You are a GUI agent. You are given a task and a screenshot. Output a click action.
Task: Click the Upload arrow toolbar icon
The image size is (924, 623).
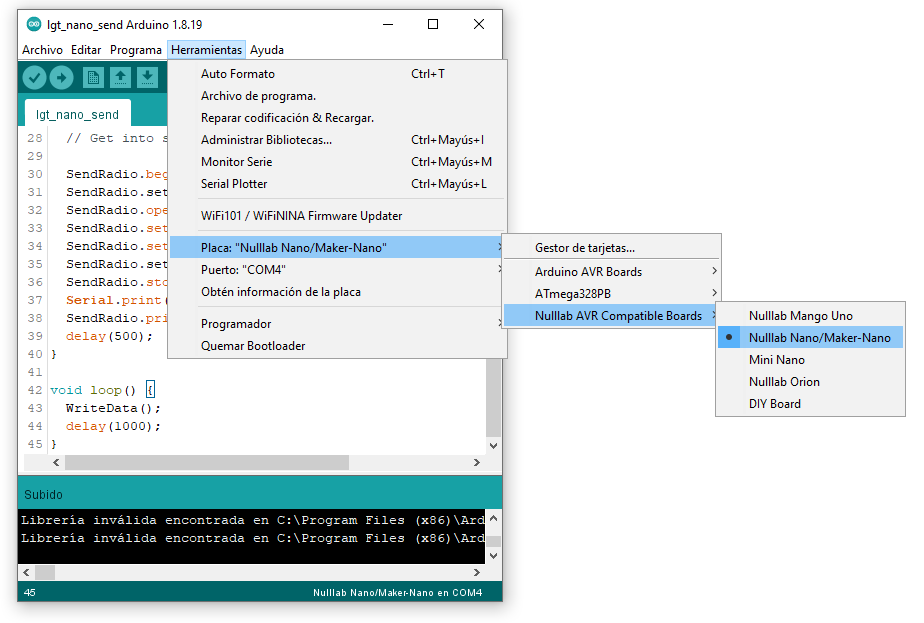click(x=61, y=77)
